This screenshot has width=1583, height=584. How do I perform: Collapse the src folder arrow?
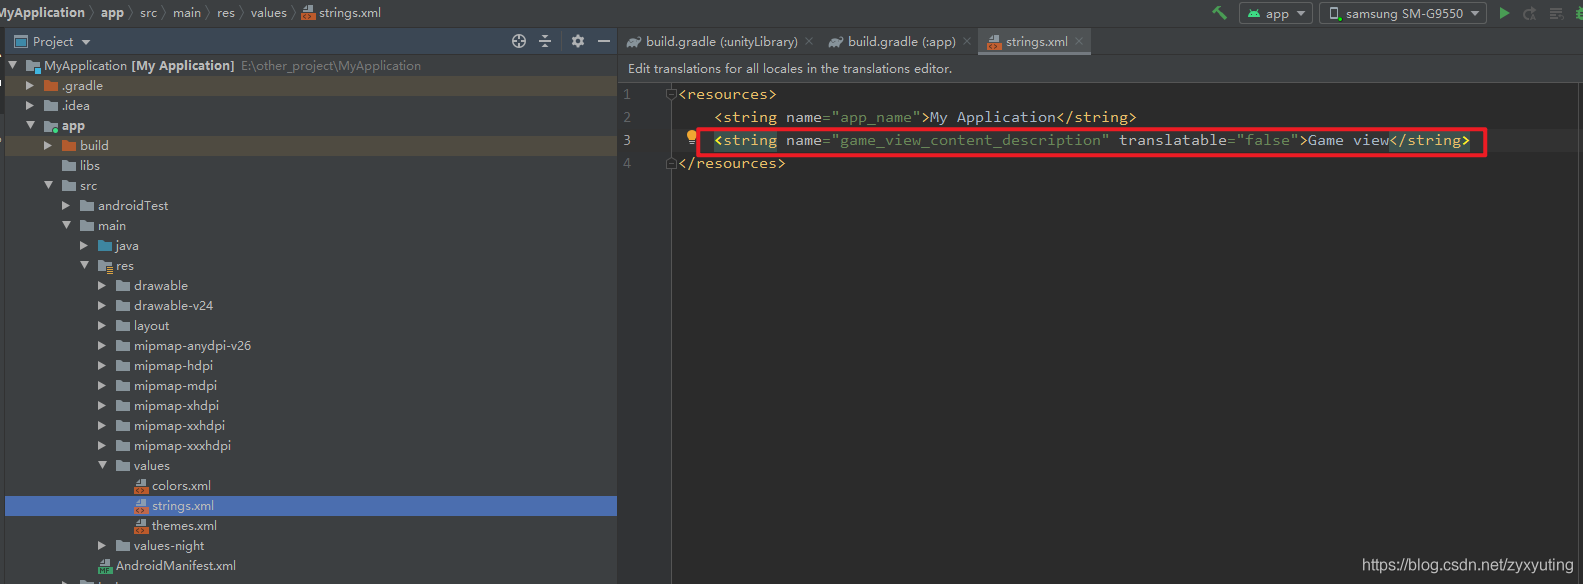pyautogui.click(x=48, y=185)
